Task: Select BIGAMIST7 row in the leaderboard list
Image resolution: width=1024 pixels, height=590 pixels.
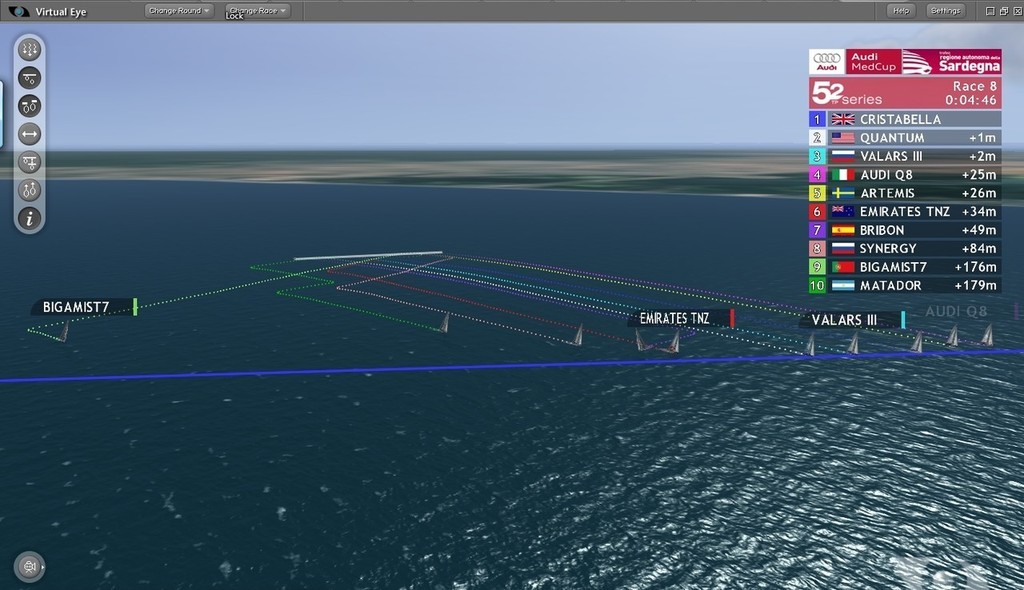Action: 904,267
